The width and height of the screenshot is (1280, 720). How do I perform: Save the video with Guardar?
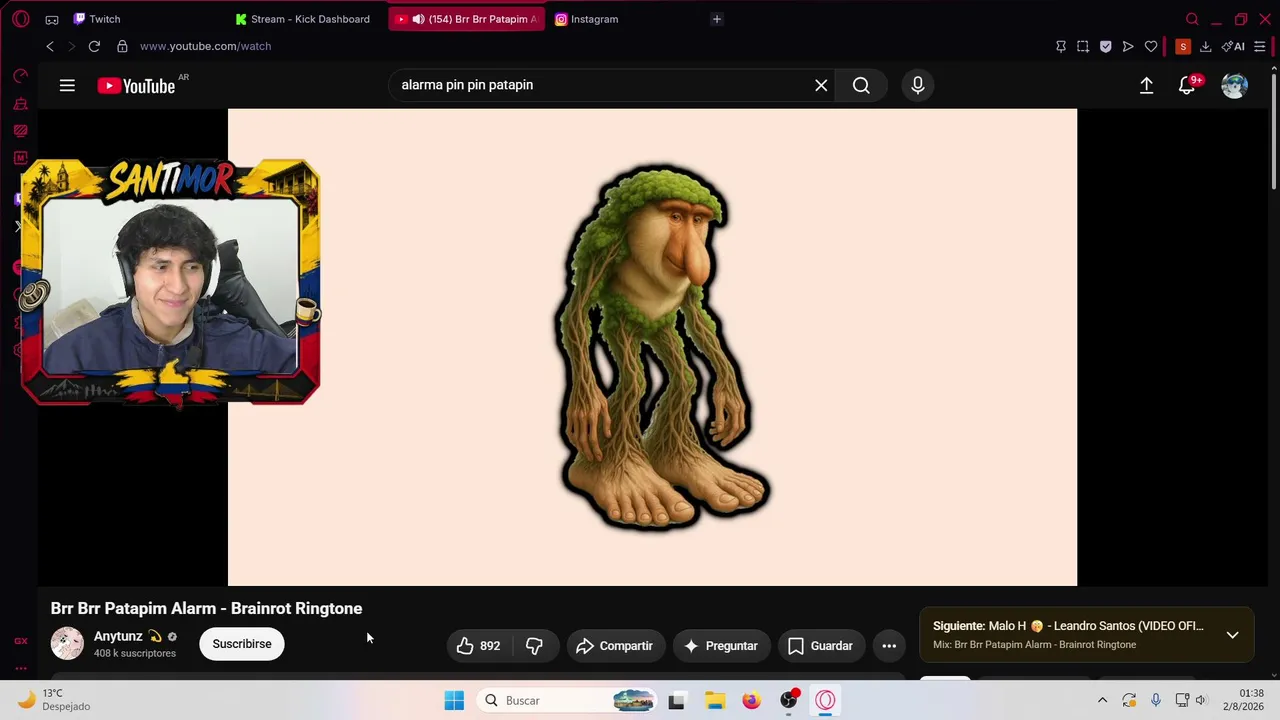coord(821,646)
